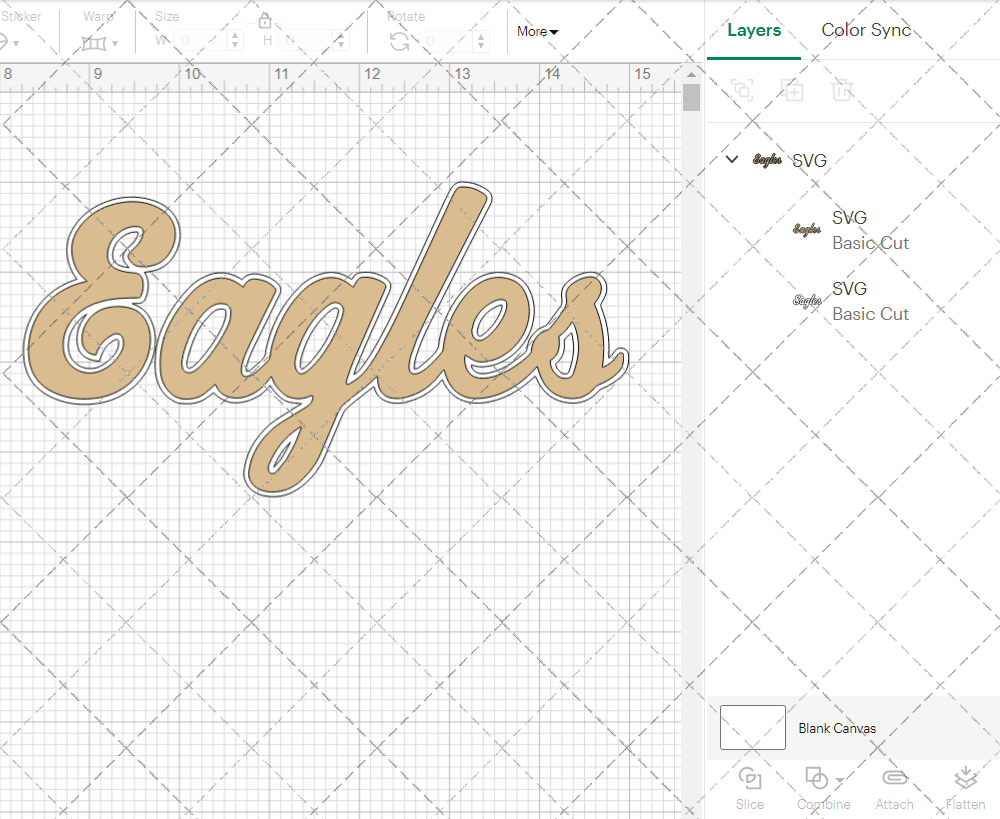This screenshot has width=1000, height=819.
Task: Toggle the size aspect ratio lock
Action: tap(266, 20)
